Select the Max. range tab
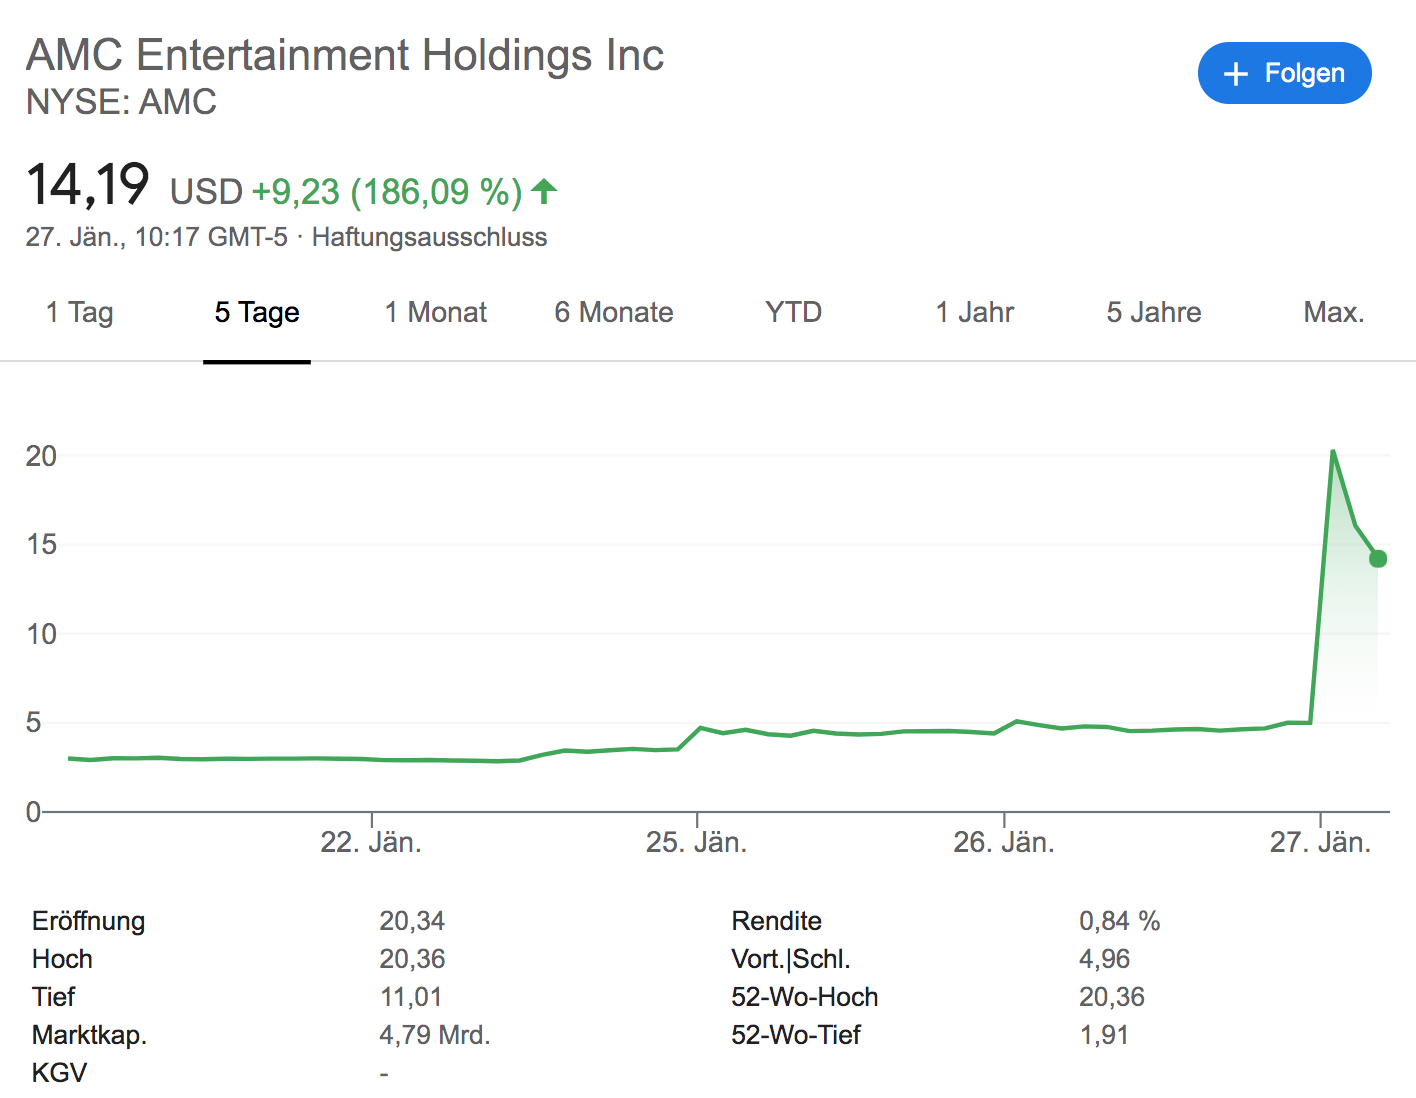This screenshot has height=1098, width=1416. click(x=1333, y=312)
